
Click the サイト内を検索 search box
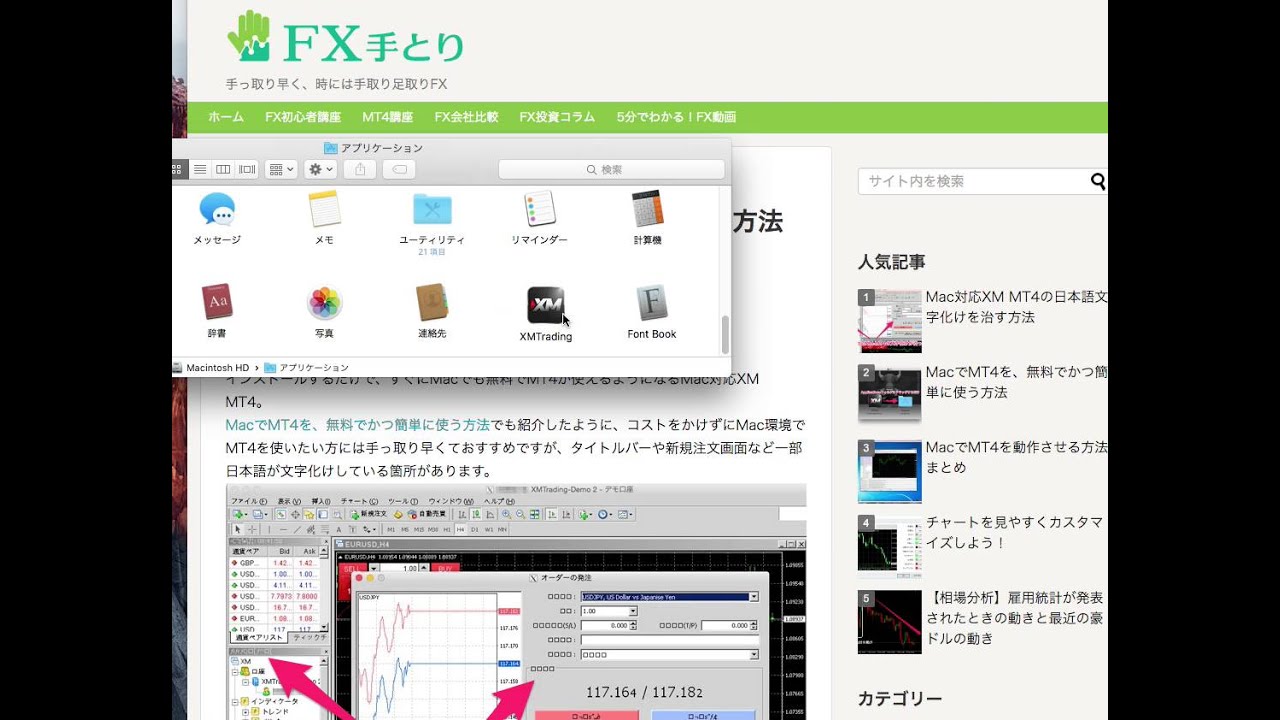973,181
